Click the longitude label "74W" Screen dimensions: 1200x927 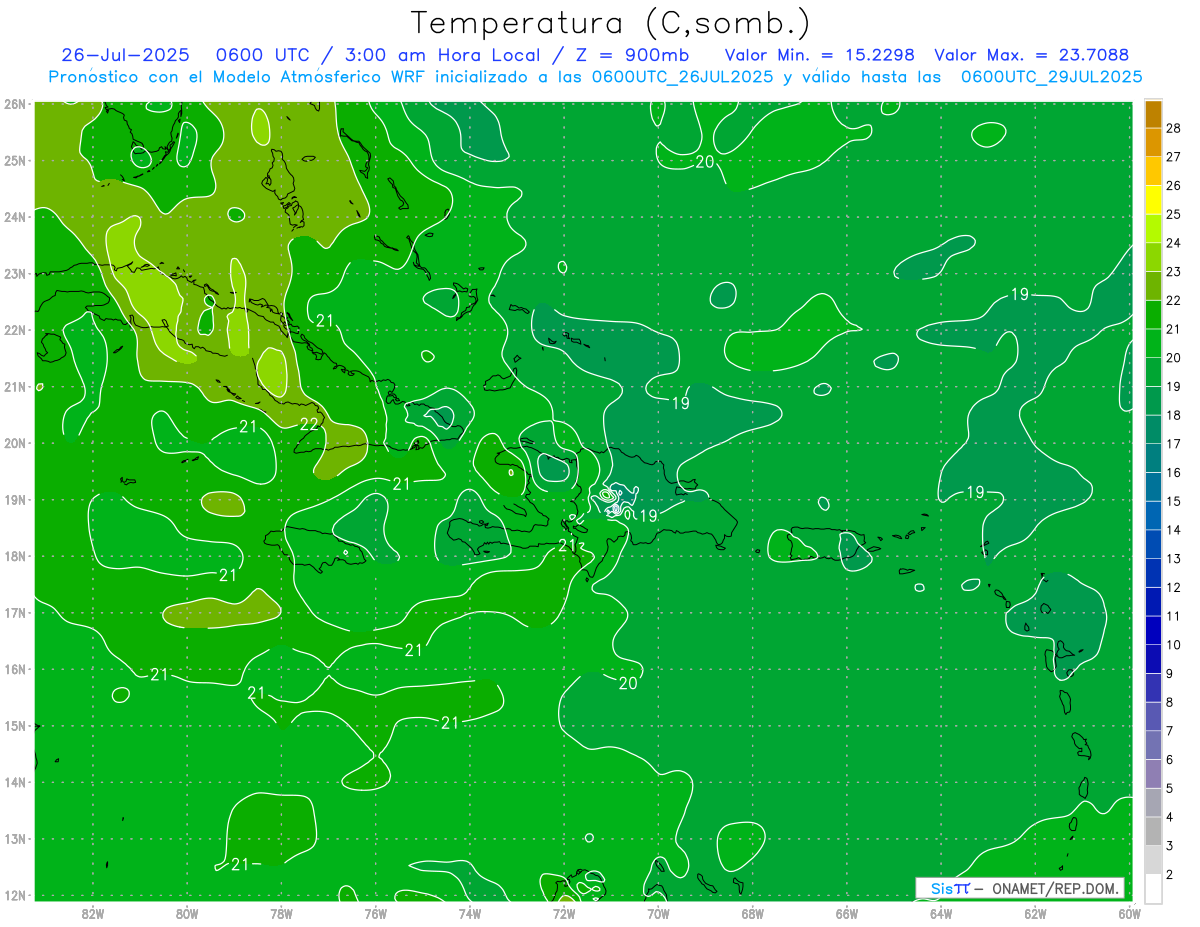pos(469,913)
